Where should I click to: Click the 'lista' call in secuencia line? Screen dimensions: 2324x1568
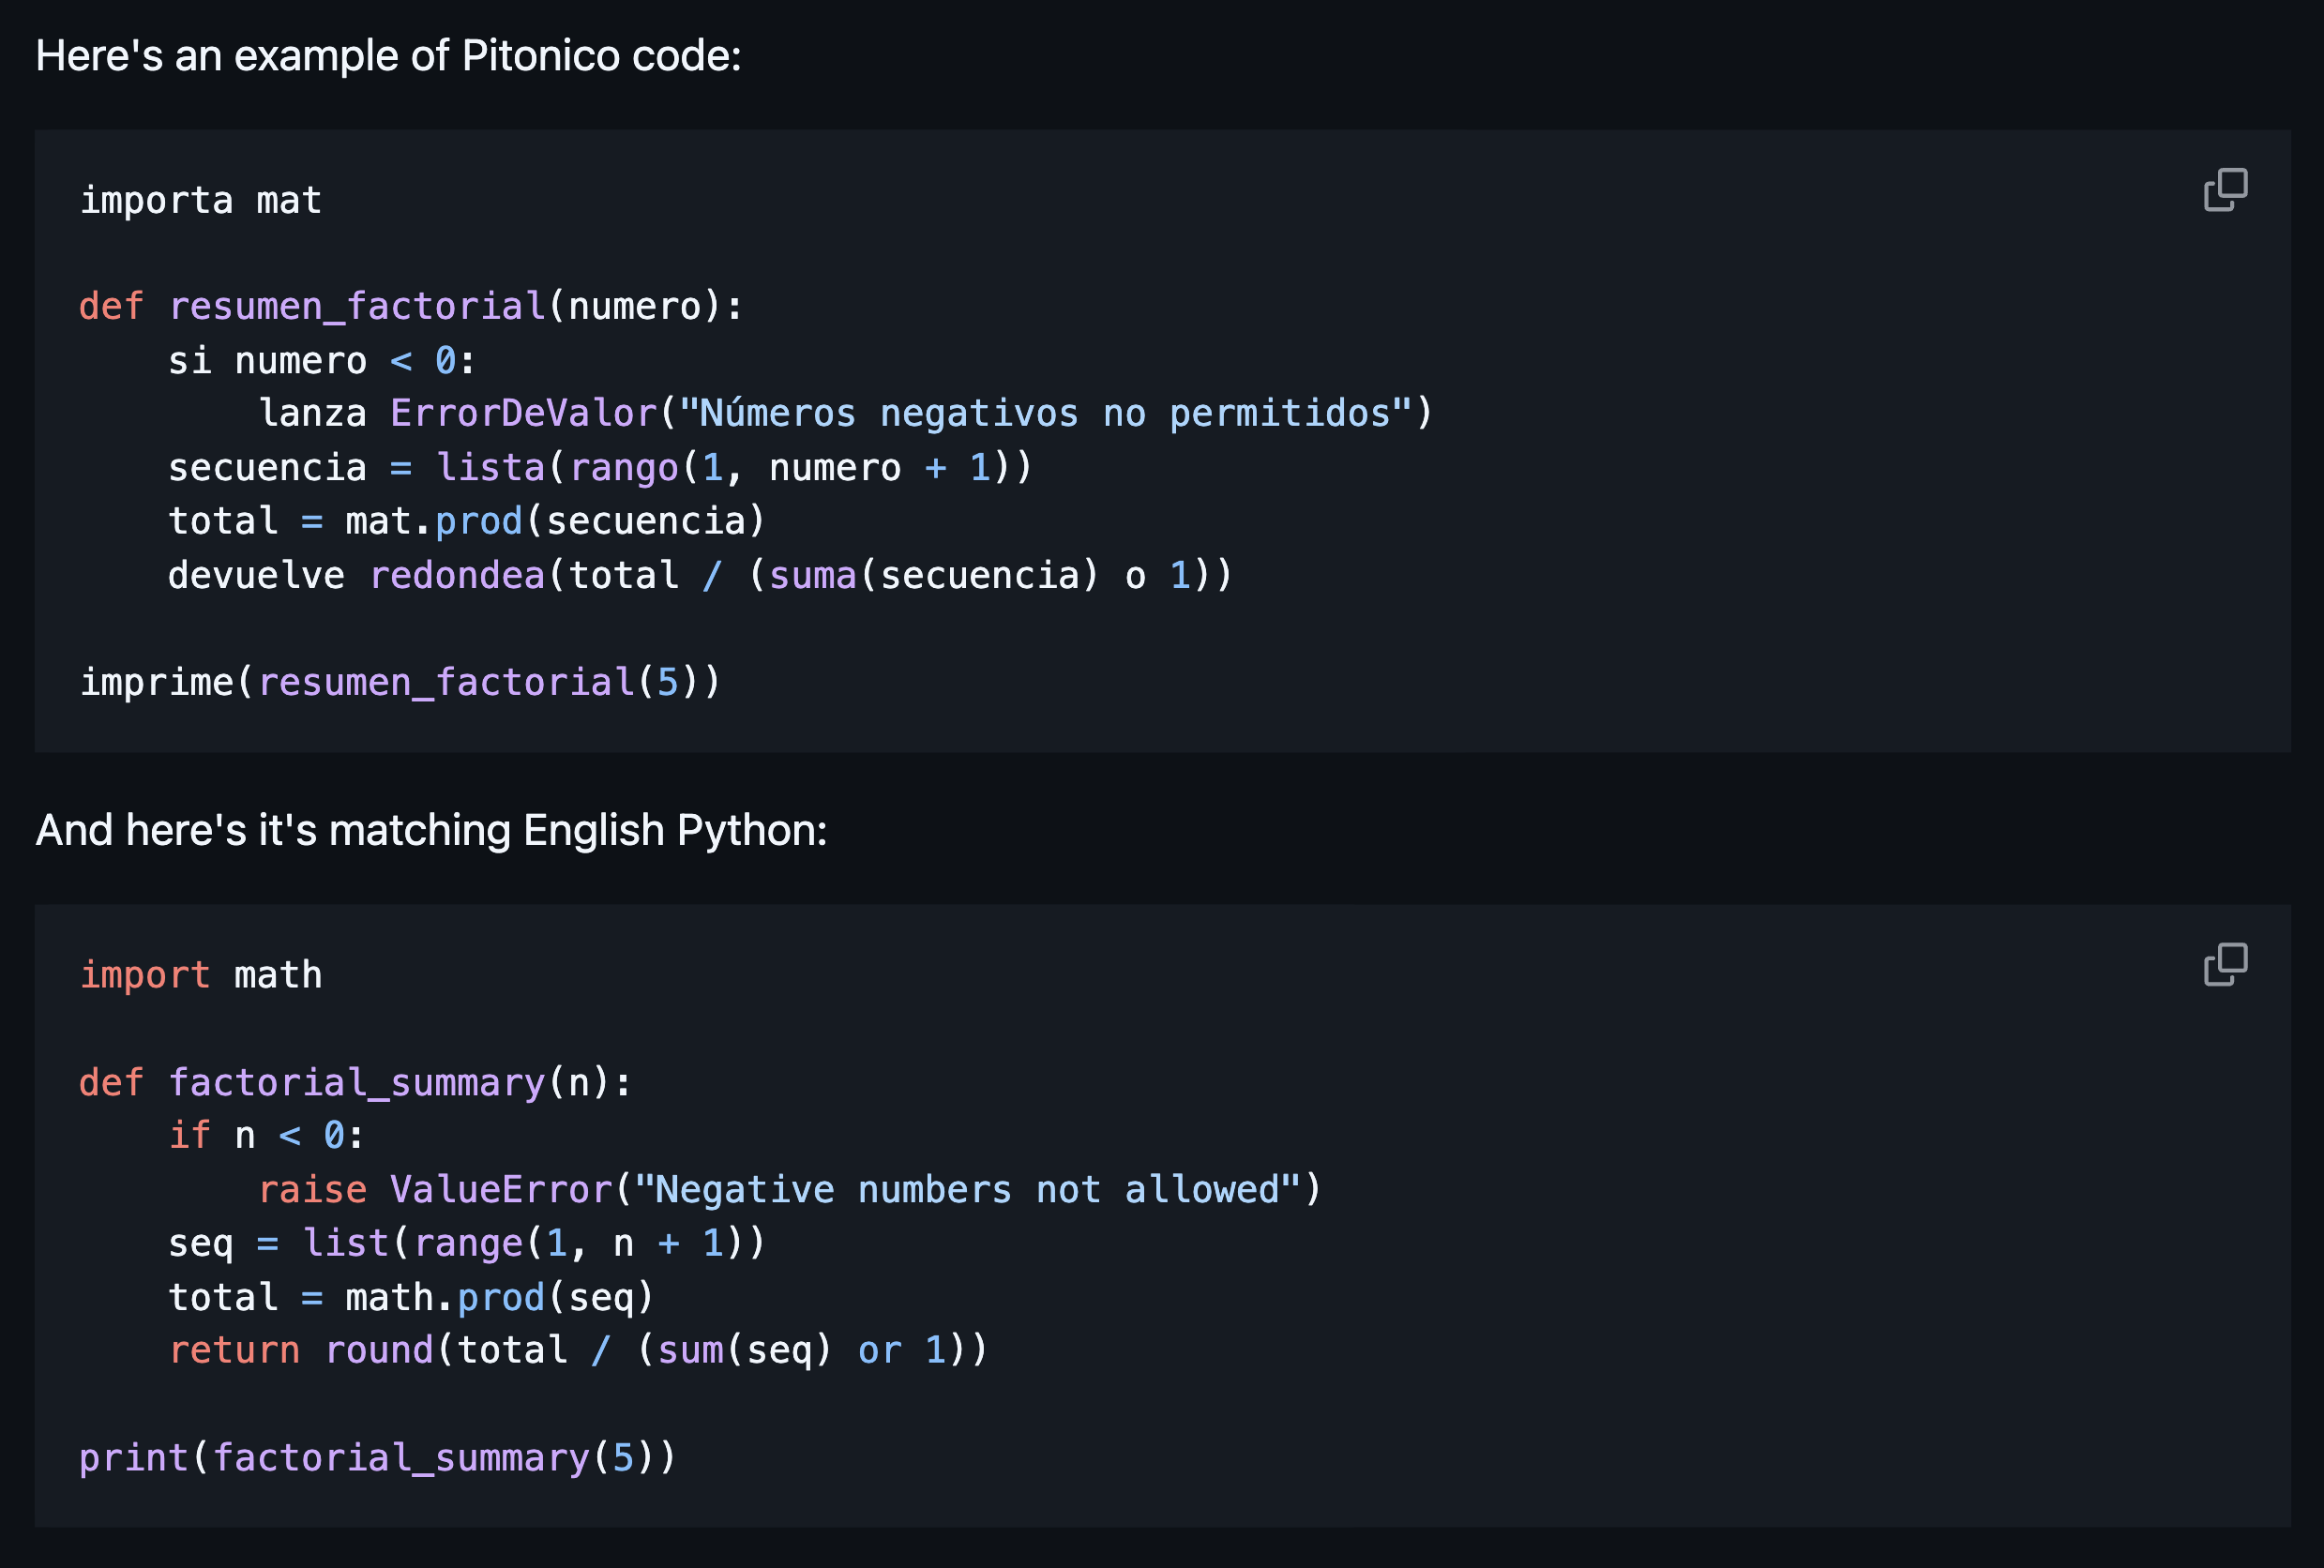(x=490, y=467)
